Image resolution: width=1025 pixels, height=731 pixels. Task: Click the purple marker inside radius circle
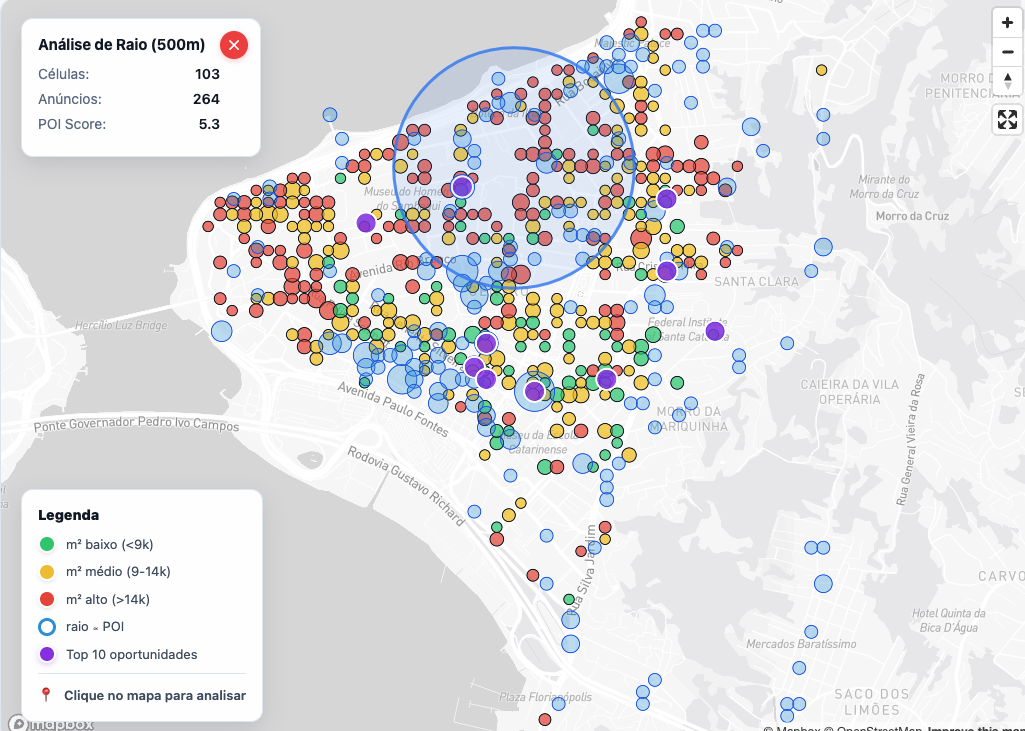pyautogui.click(x=462, y=187)
